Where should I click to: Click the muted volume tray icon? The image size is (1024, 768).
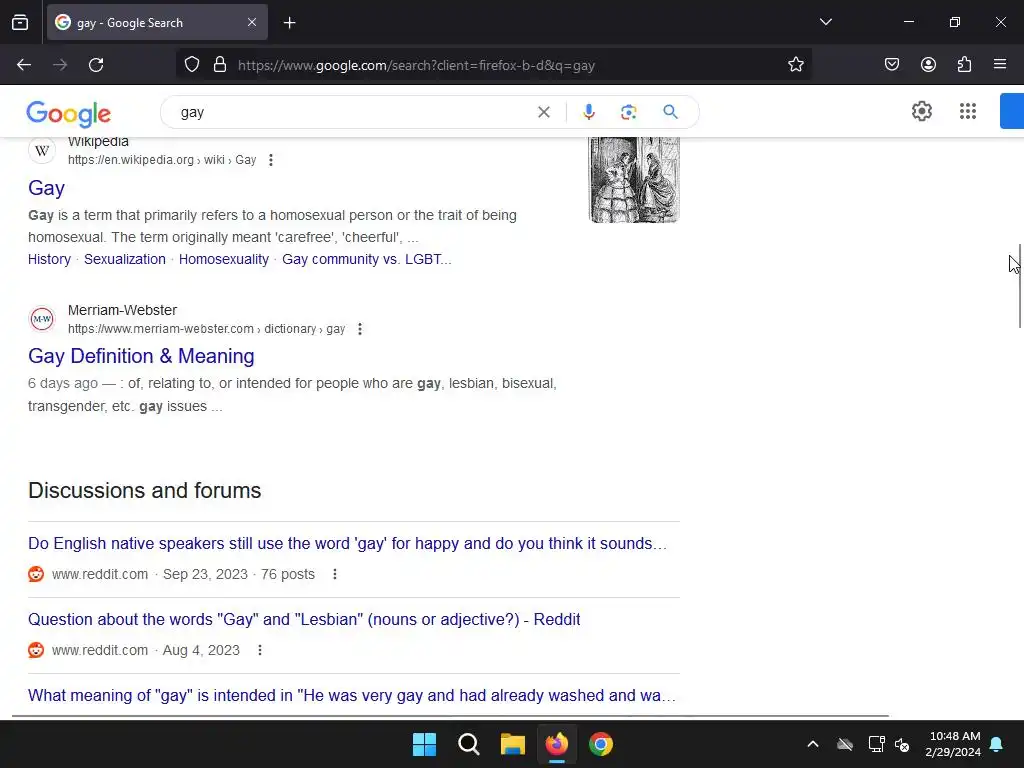pyautogui.click(x=903, y=744)
